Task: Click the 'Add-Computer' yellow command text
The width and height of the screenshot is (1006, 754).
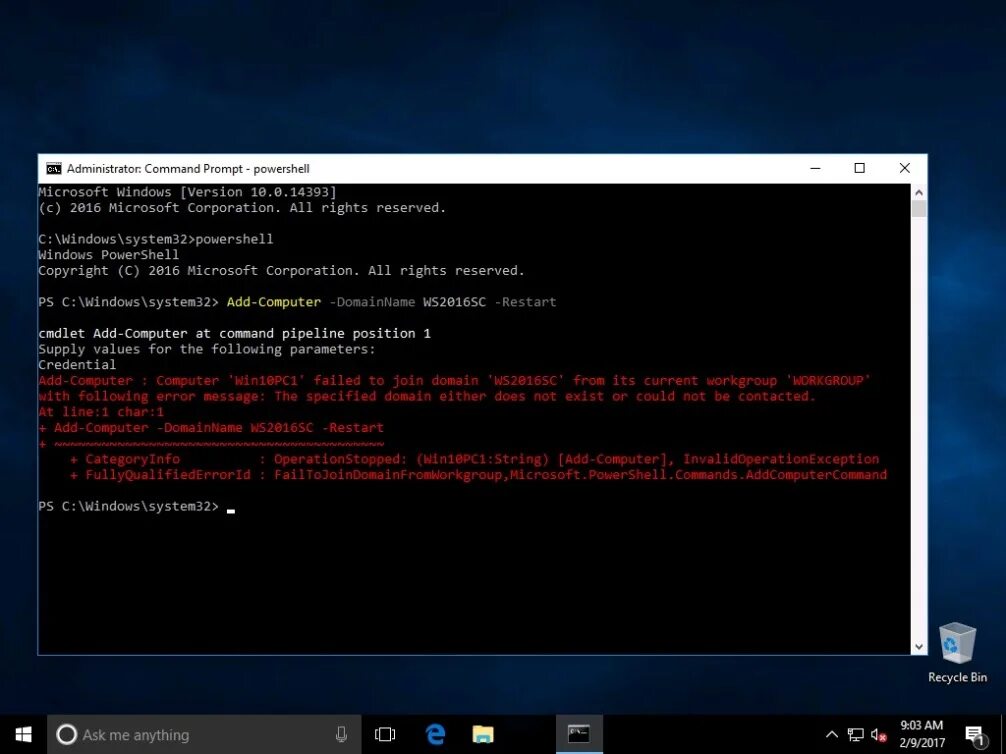Action: click(x=274, y=302)
